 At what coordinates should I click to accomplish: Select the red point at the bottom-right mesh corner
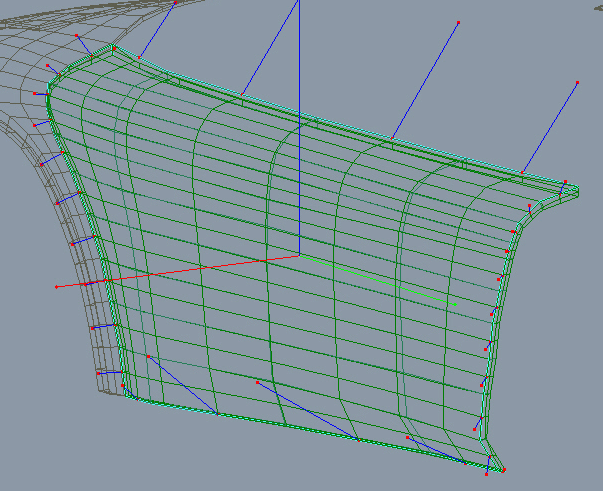tap(503, 470)
